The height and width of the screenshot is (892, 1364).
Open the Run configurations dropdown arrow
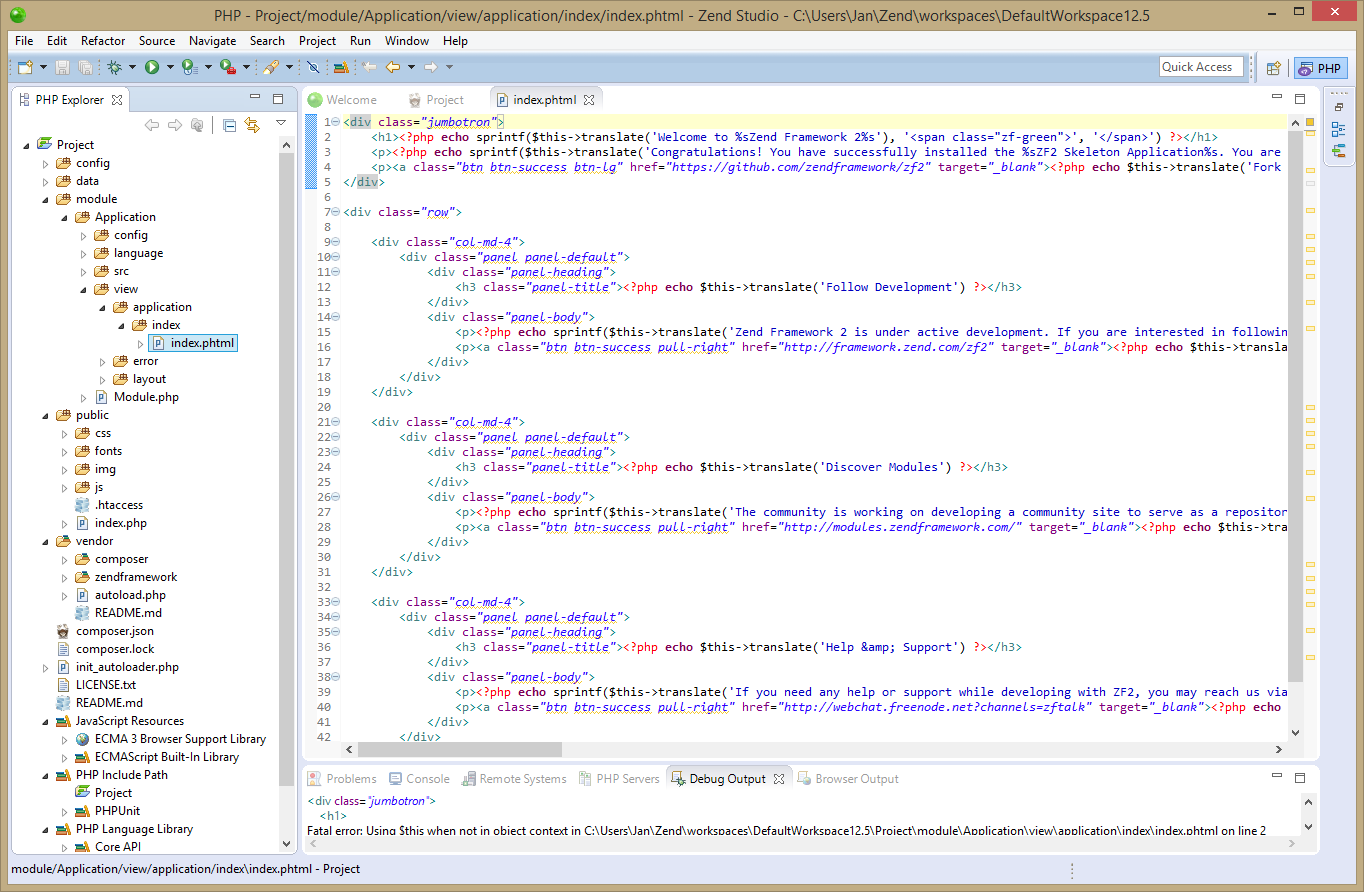tap(169, 68)
